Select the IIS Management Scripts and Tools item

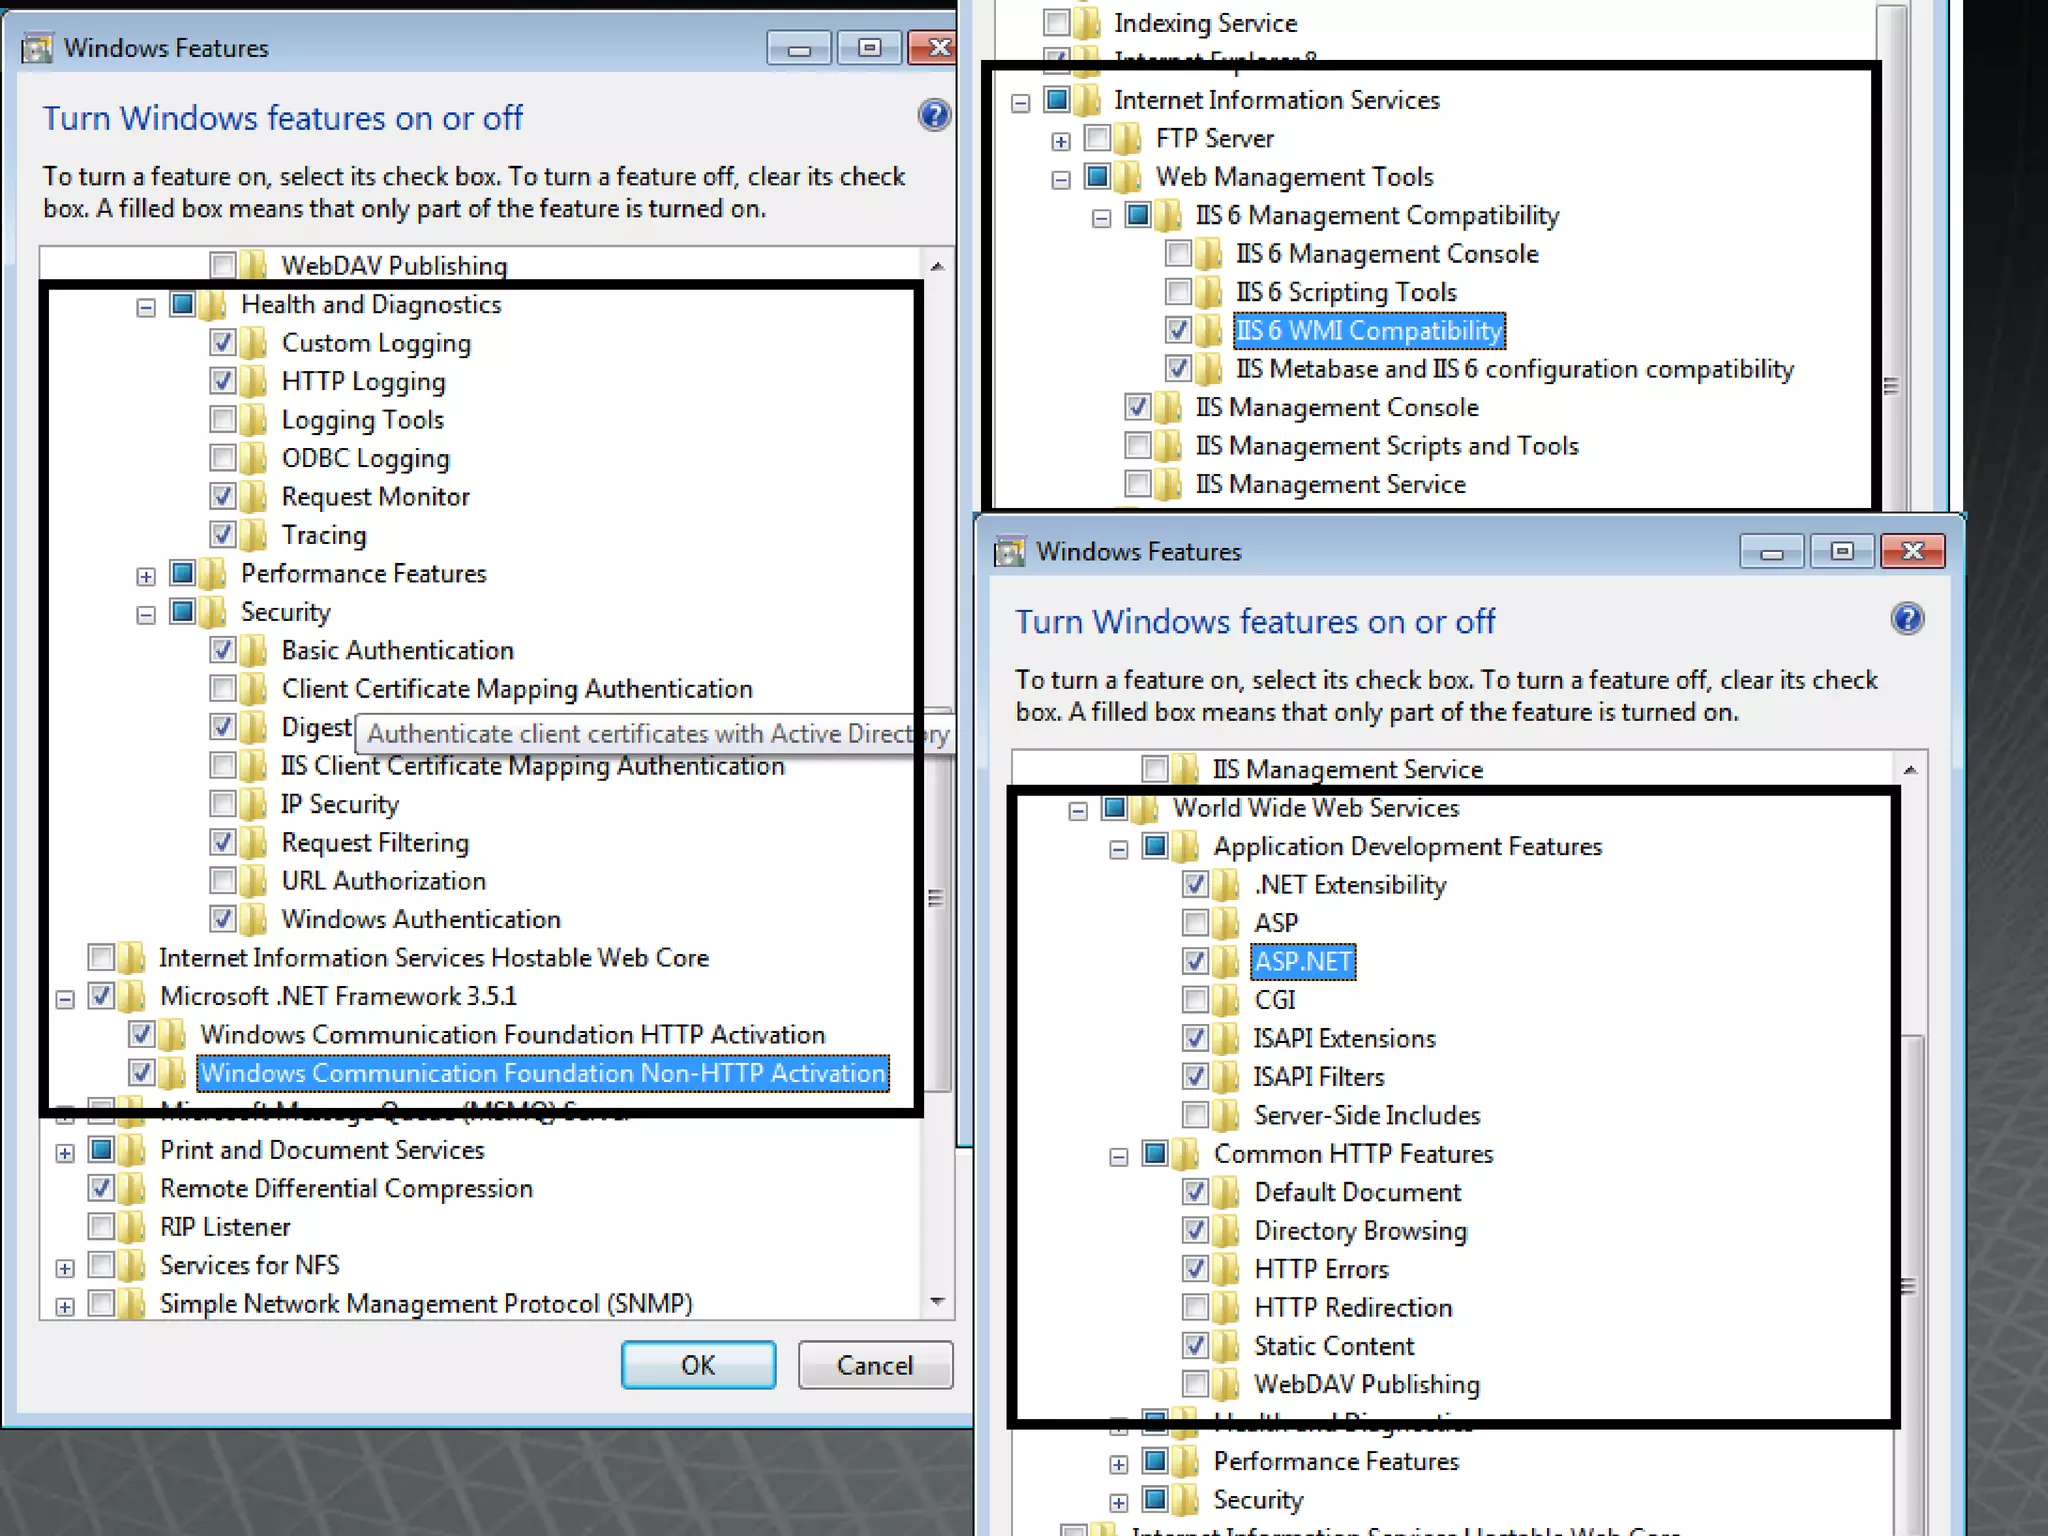(x=1386, y=446)
